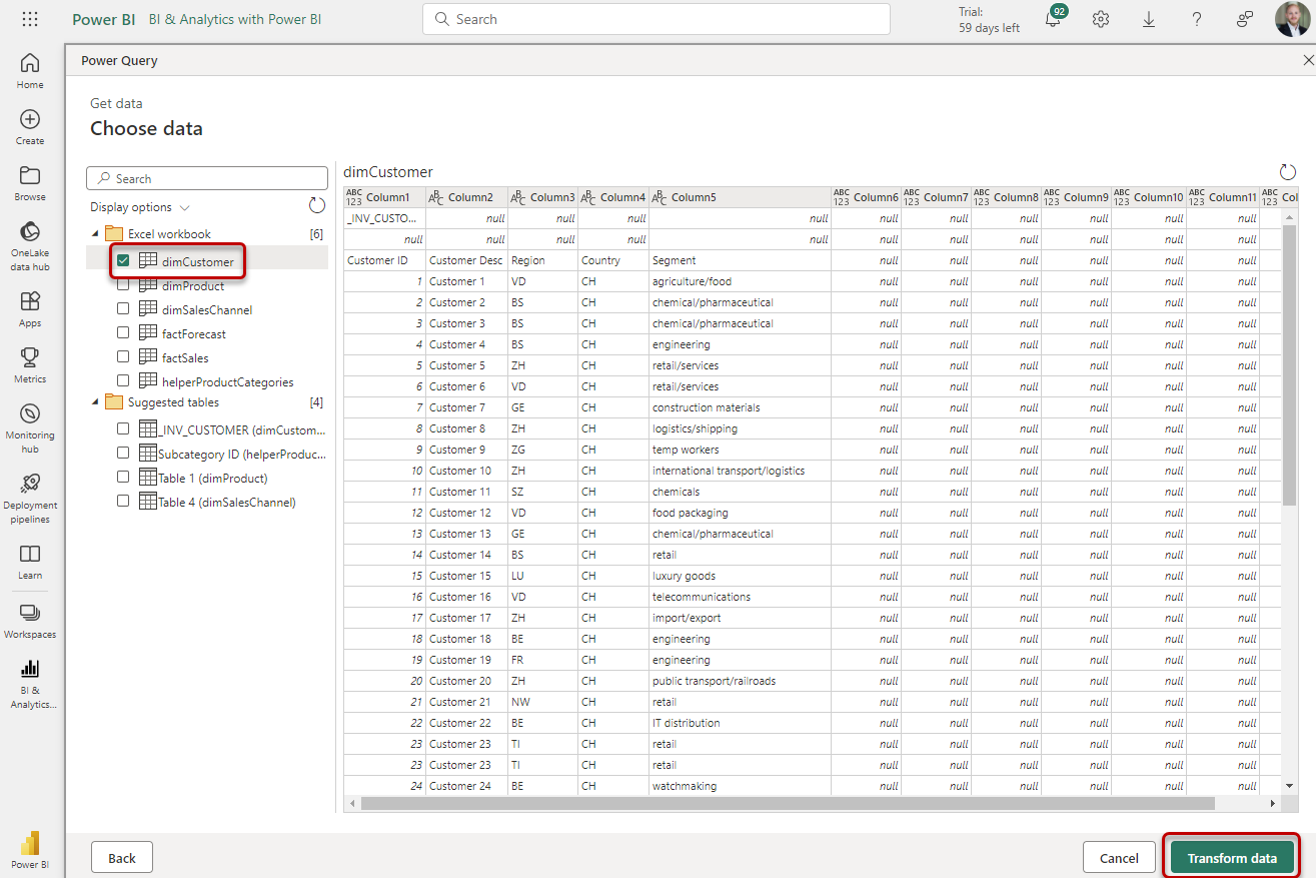Click the Column3 header
Screen dimensions: 1316x878
pos(543,197)
